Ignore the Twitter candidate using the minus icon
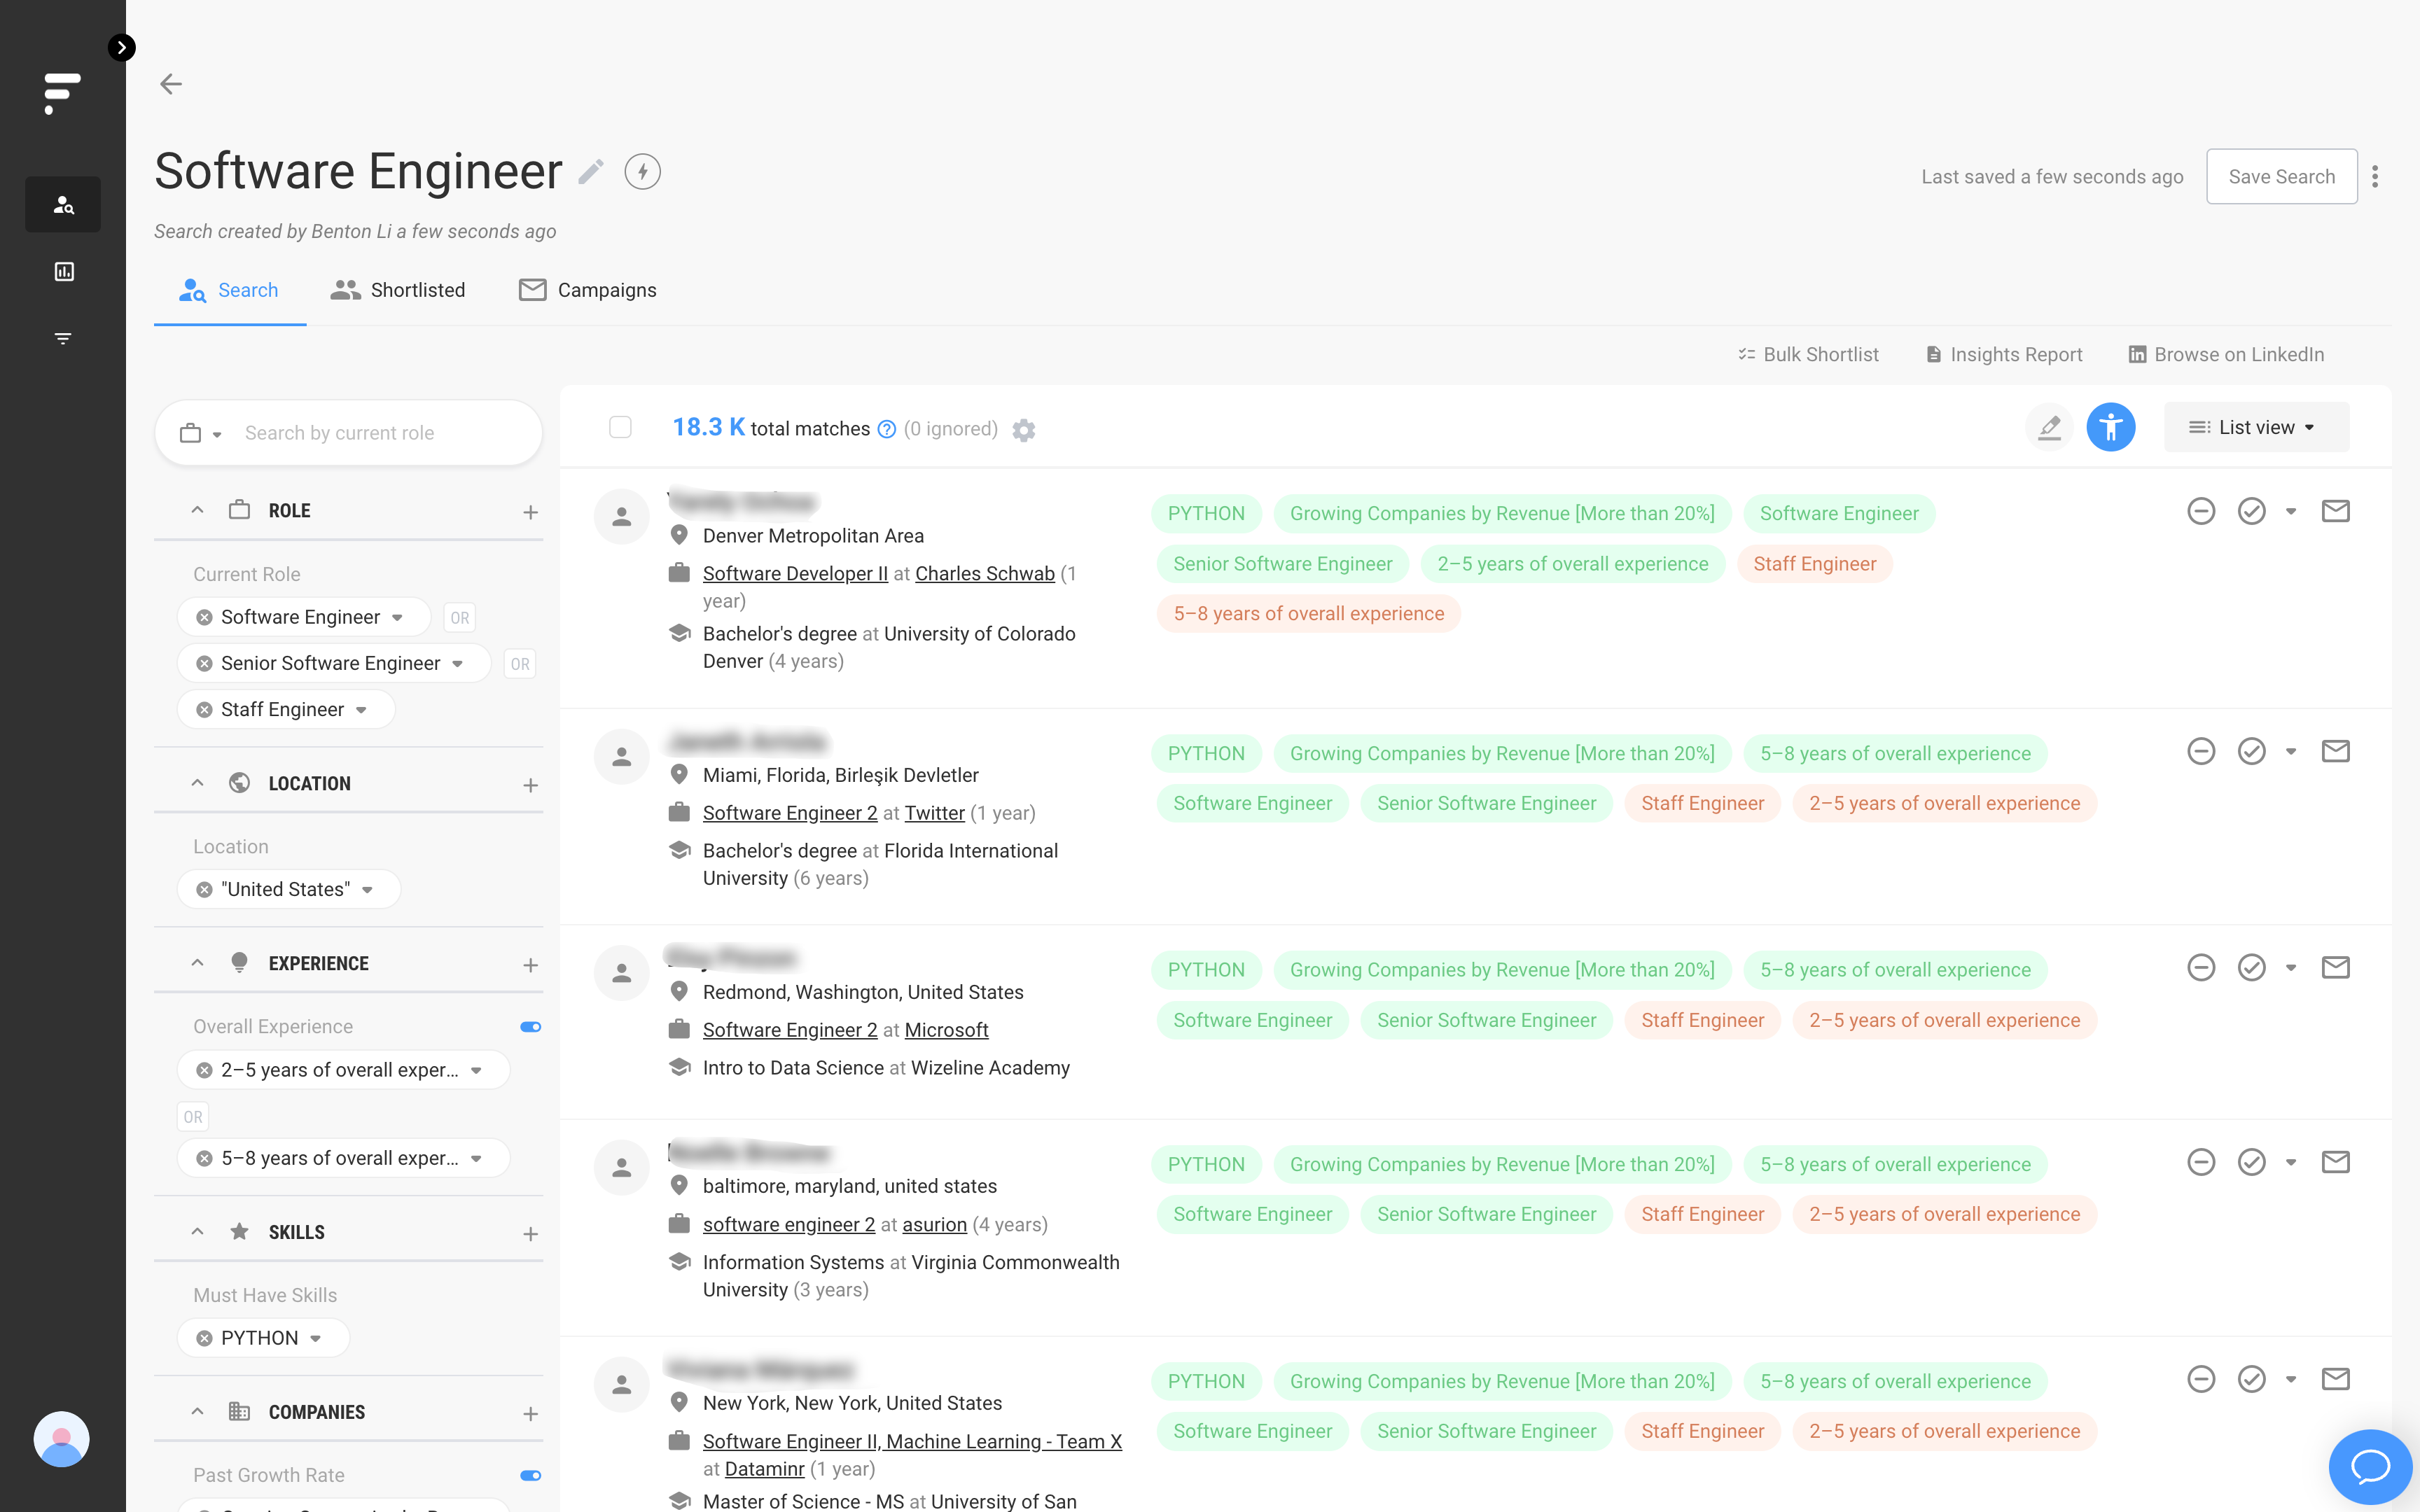The image size is (2420, 1512). 2201,751
